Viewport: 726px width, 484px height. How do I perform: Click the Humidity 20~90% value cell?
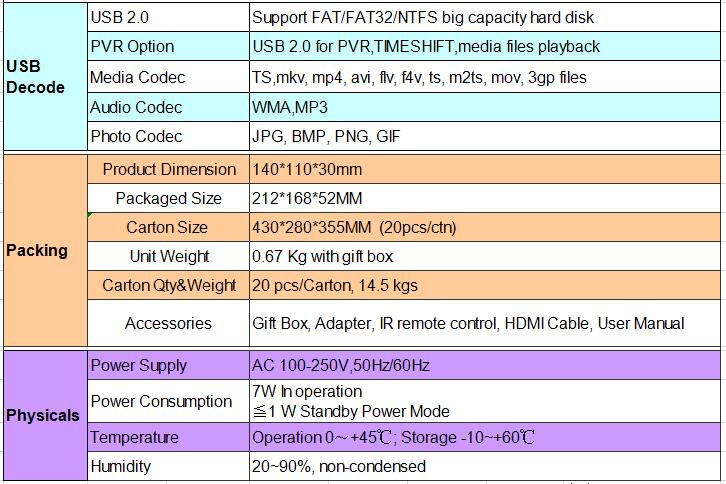coord(484,466)
